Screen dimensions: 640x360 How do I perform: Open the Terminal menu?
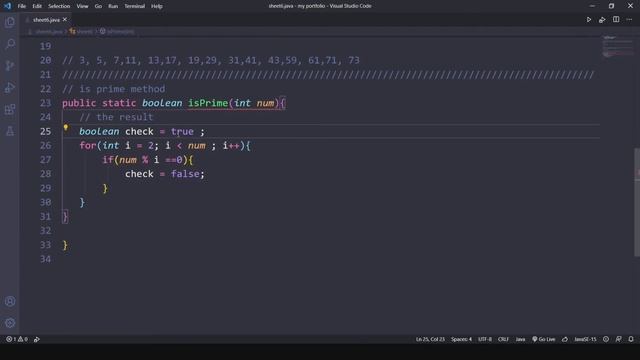pyautogui.click(x=135, y=6)
